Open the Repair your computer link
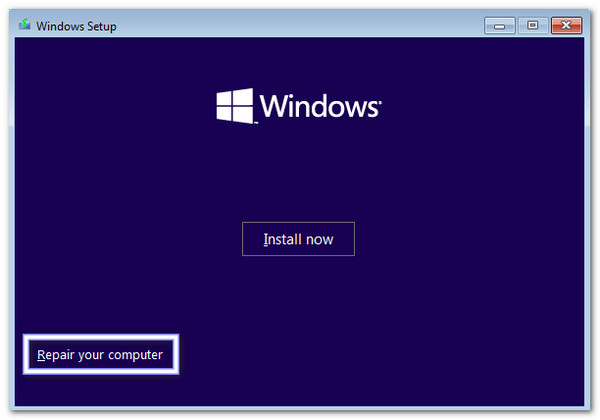Viewport: 600px width, 420px height. point(100,355)
